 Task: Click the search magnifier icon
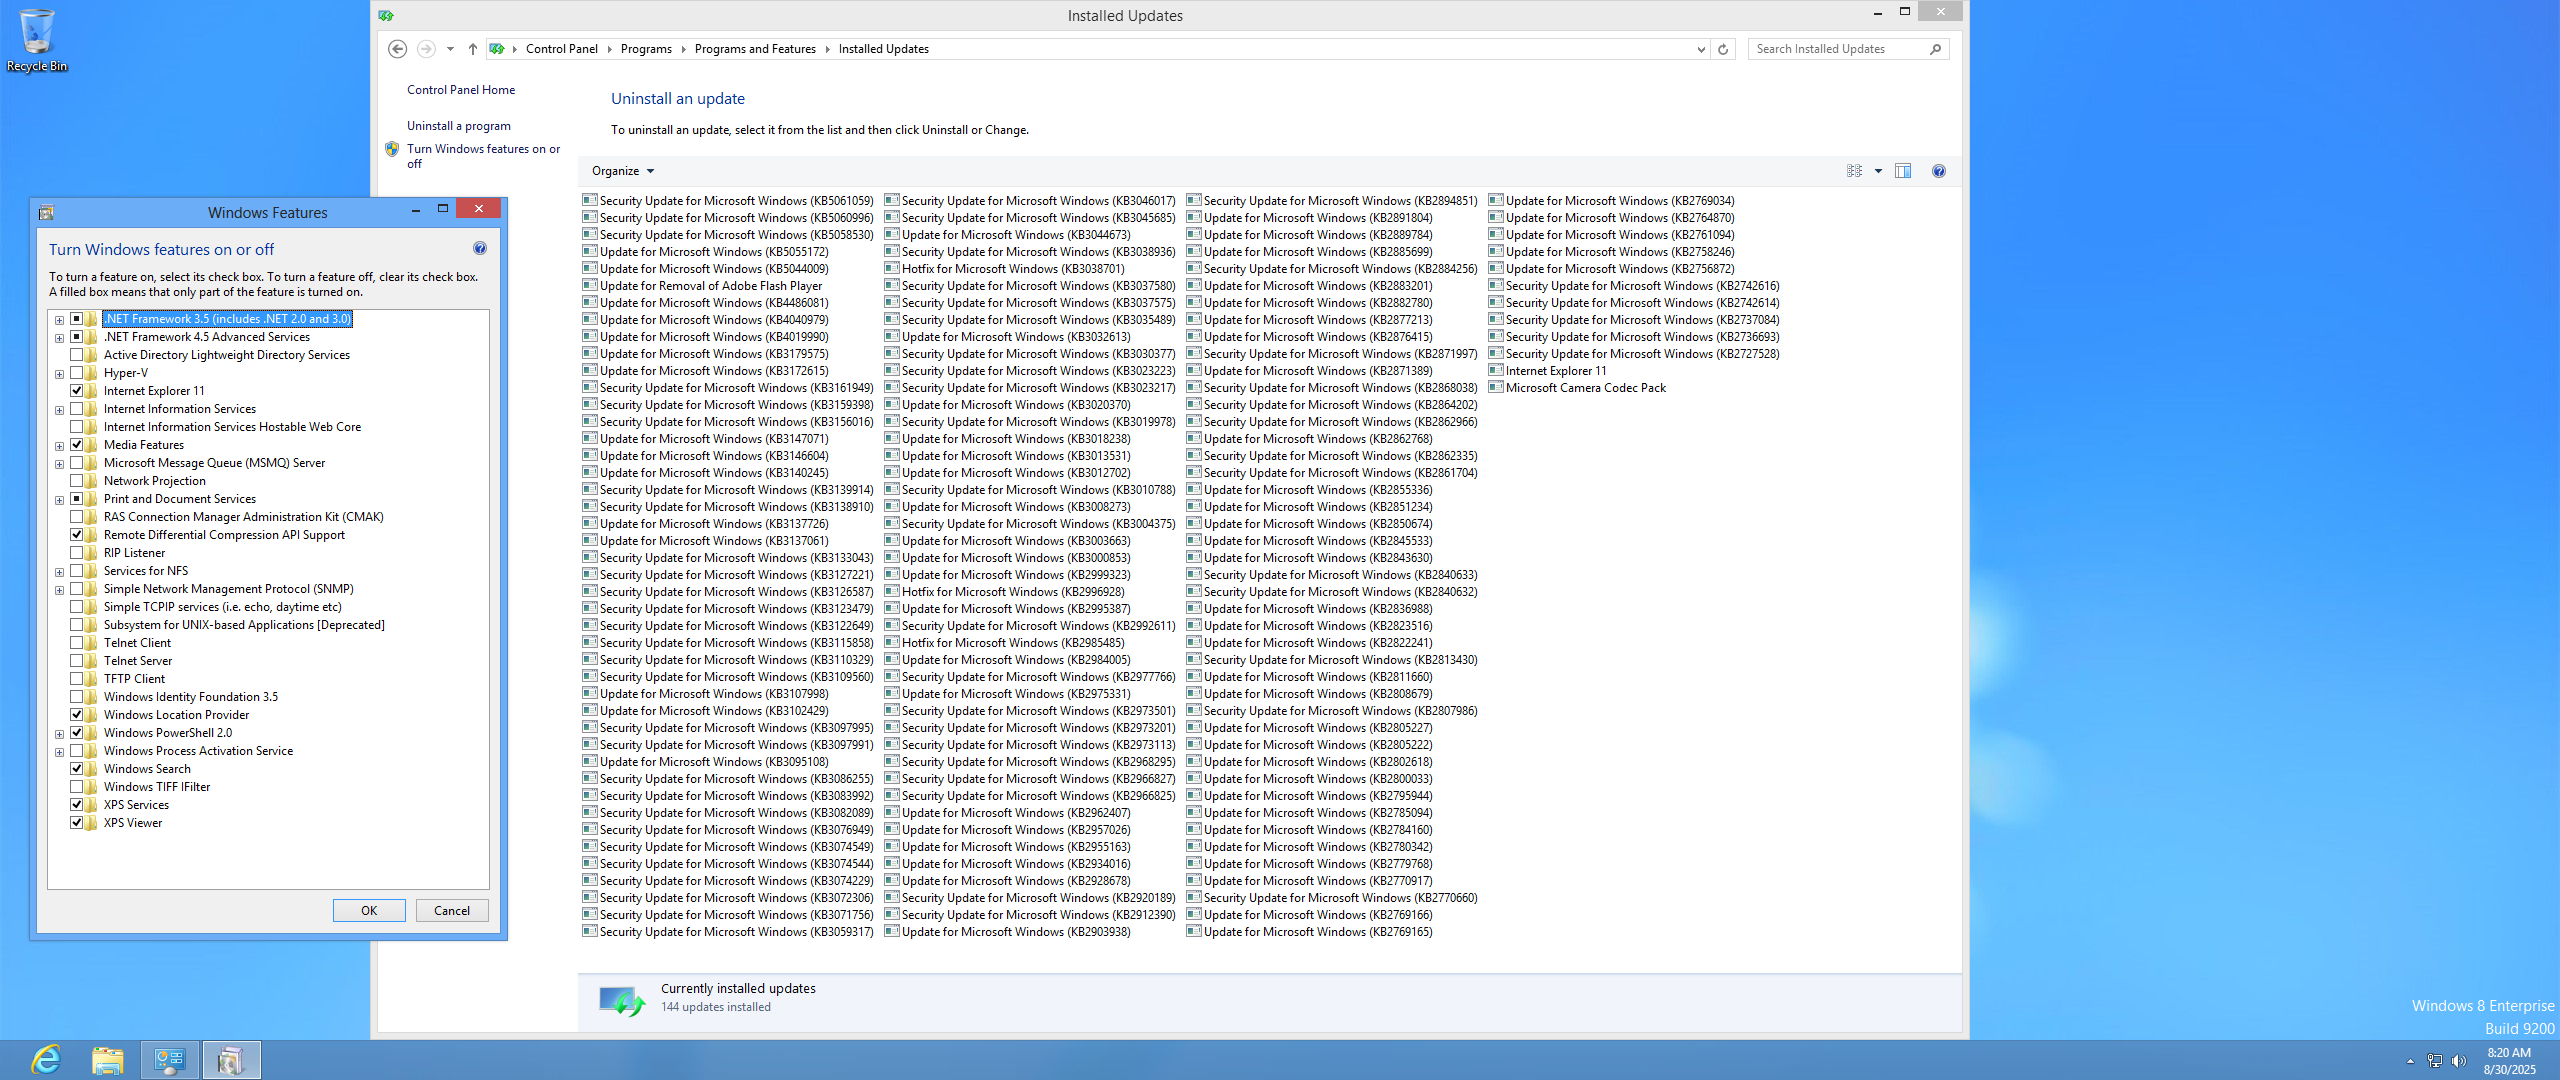pos(1936,49)
